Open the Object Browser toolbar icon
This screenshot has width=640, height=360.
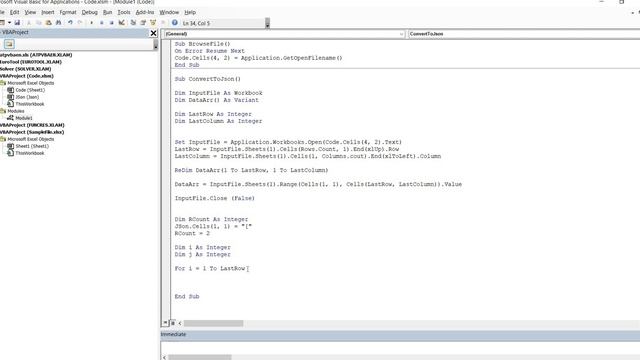[x=153, y=23]
